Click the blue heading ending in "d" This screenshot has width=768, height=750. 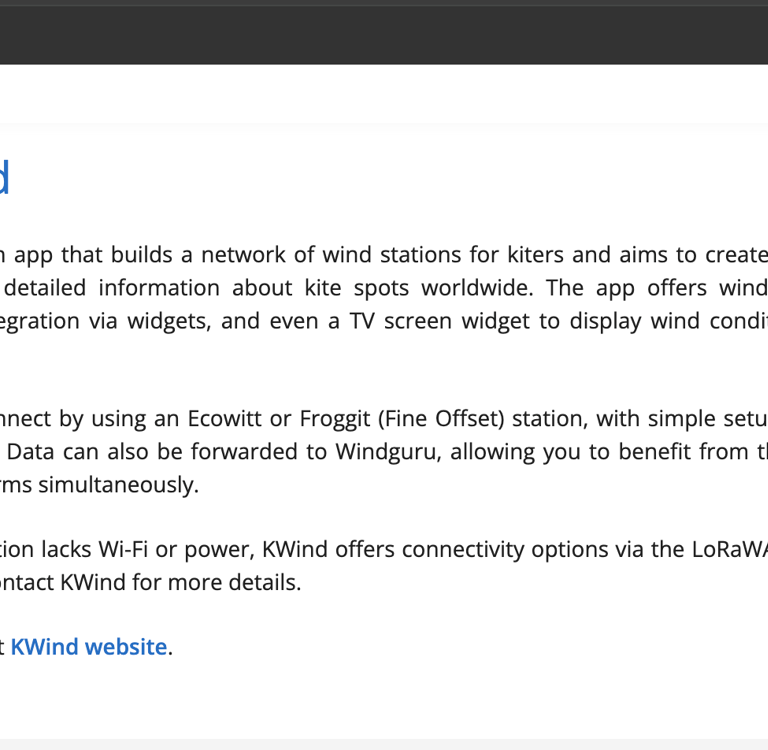pyautogui.click(x=4, y=178)
